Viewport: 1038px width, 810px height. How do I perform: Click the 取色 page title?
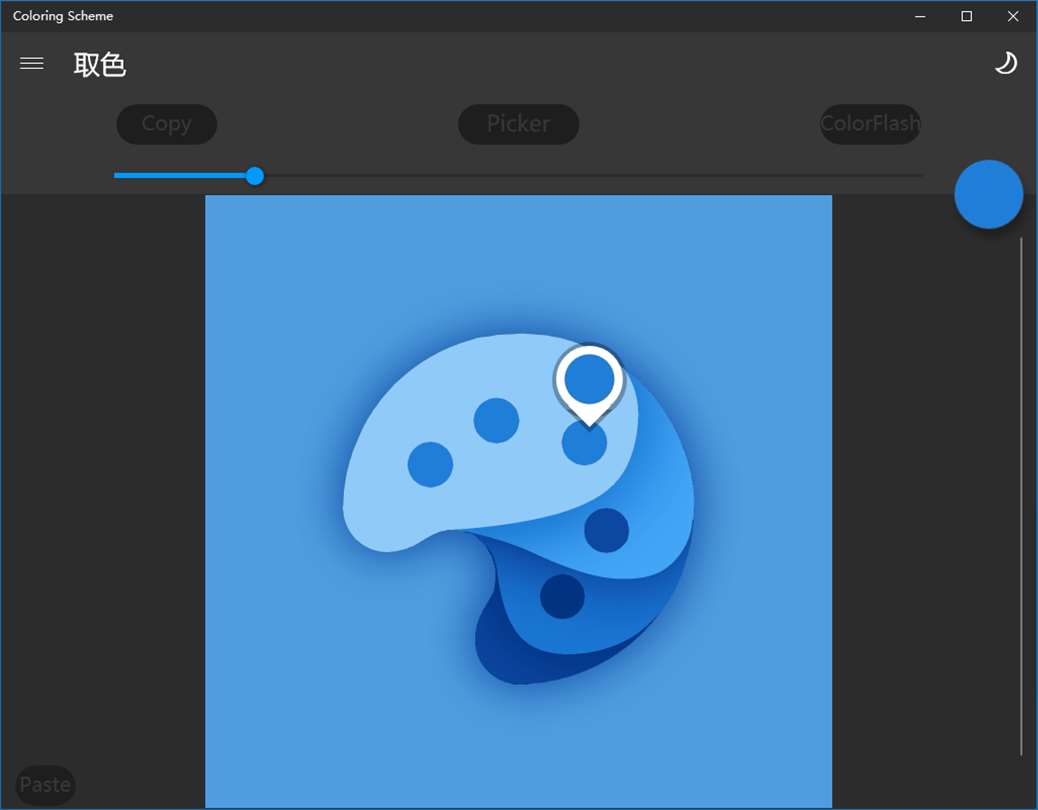pos(99,65)
